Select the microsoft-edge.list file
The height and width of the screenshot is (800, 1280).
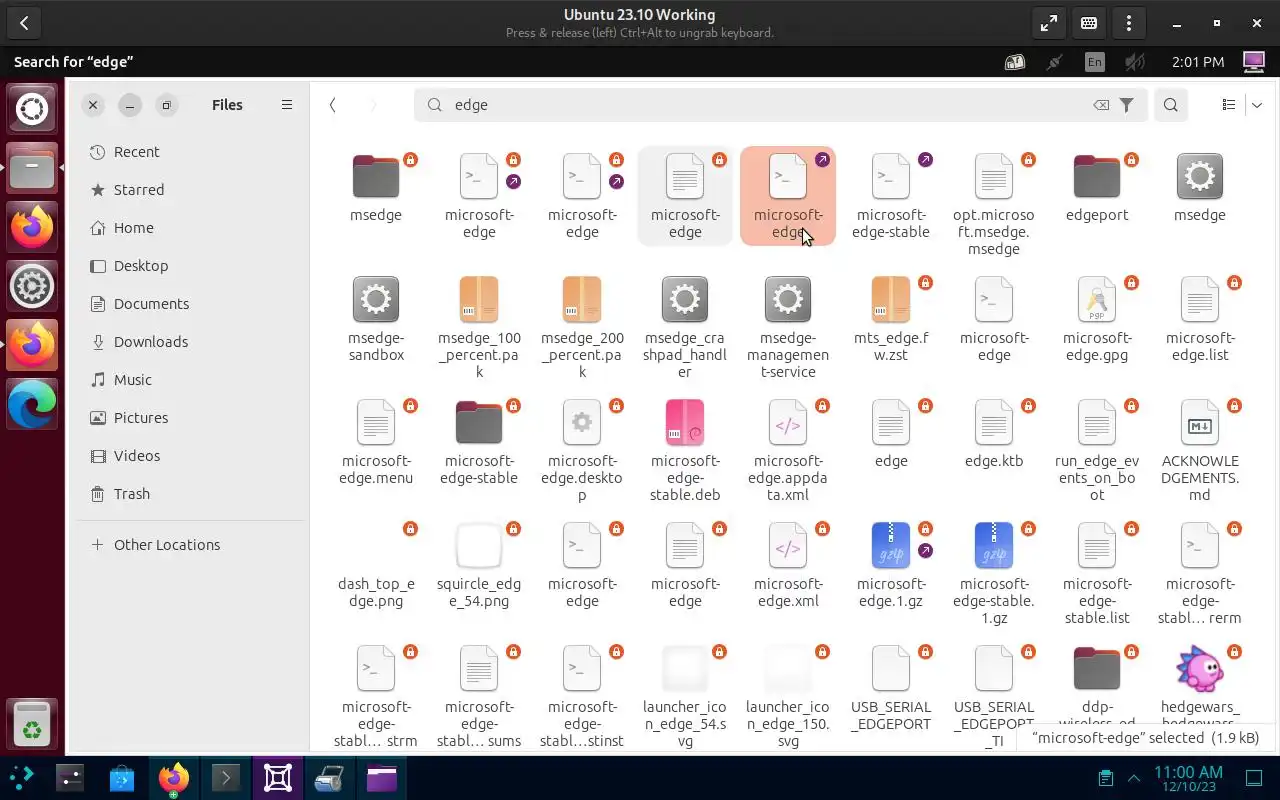pos(1200,300)
